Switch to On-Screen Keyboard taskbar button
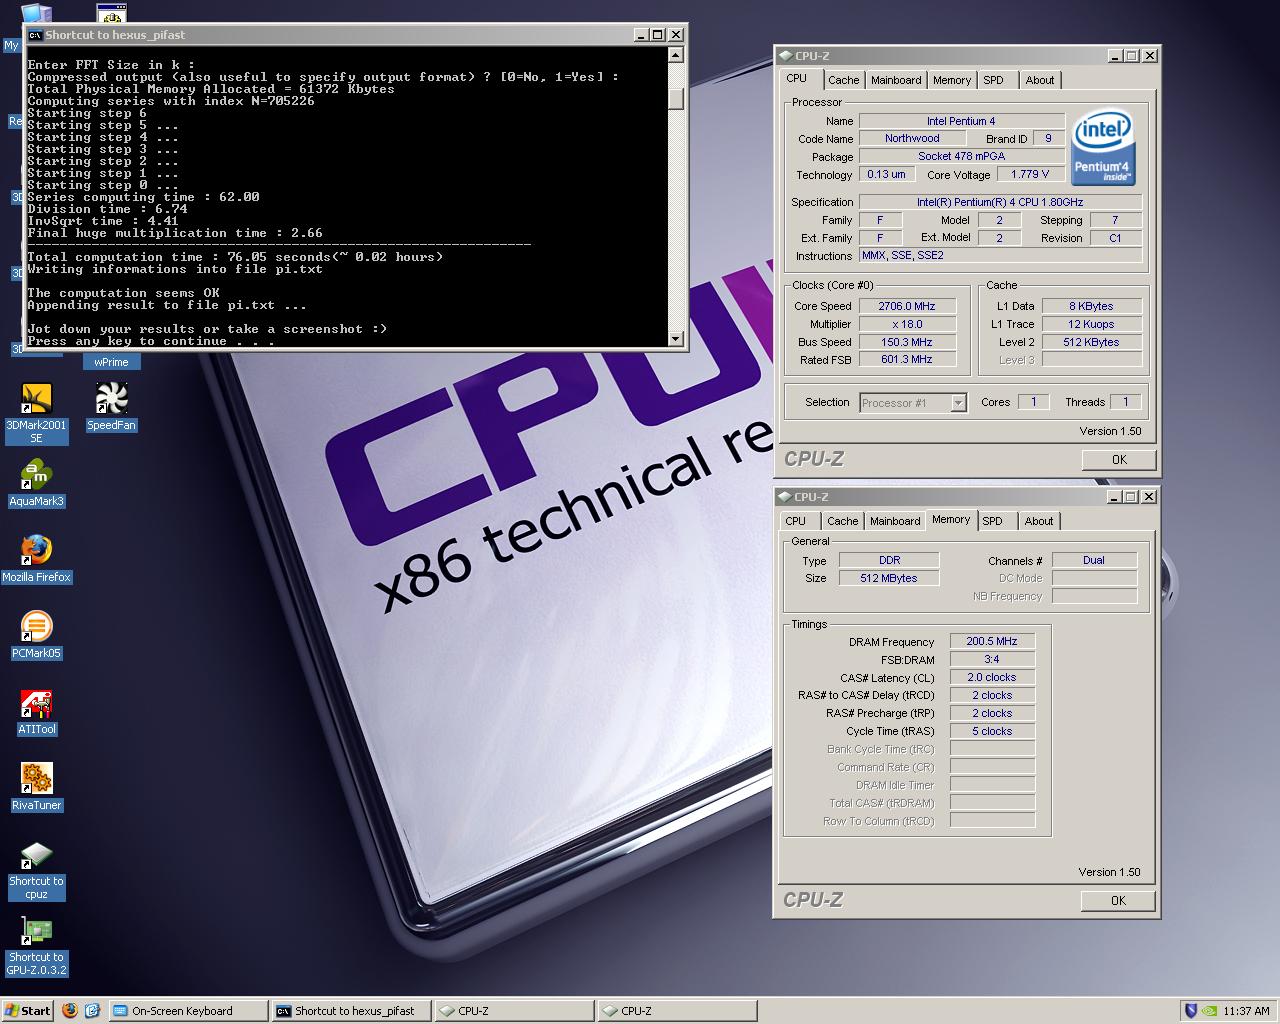 pos(187,1010)
